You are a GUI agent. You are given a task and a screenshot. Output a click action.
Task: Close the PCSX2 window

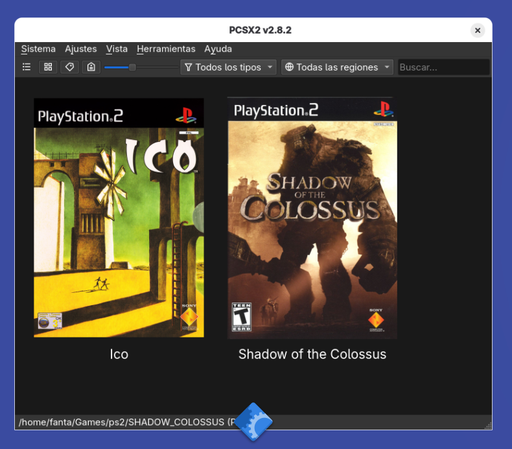point(477,30)
